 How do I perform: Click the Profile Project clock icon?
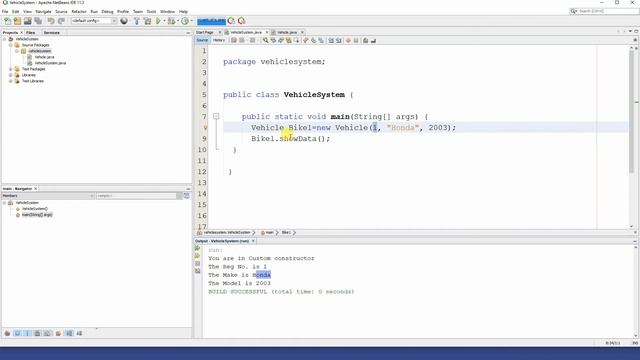coord(185,21)
